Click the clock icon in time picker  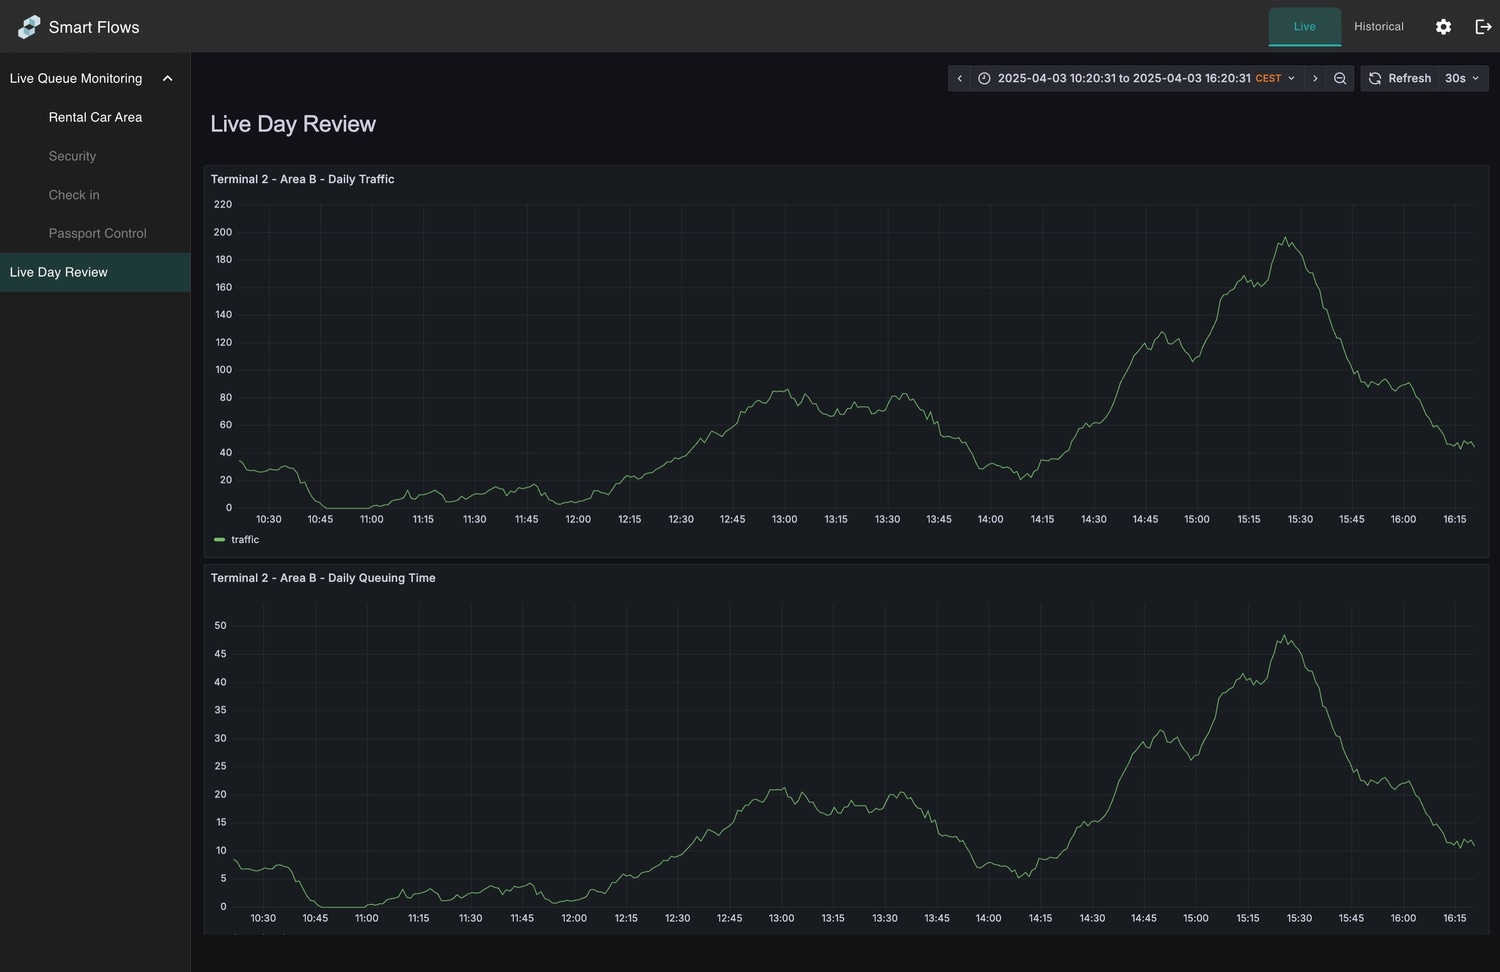[x=984, y=79]
